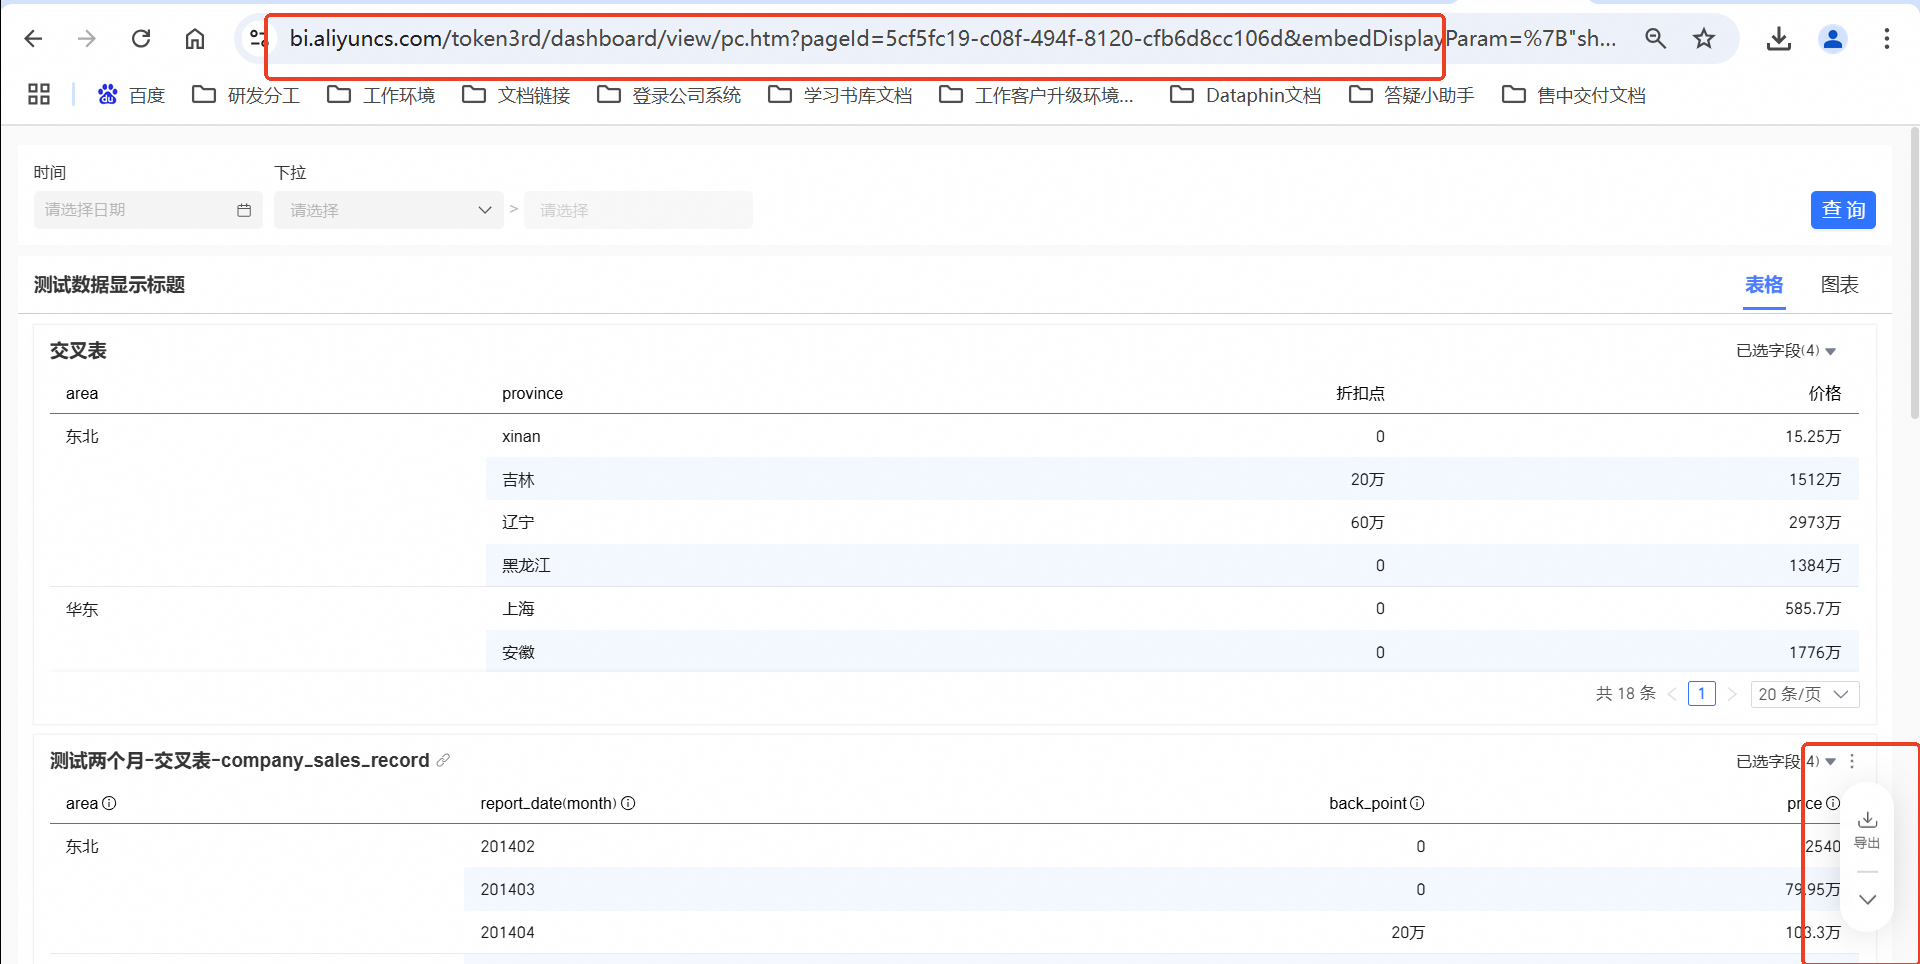Click the calendar icon in date field
The image size is (1920, 964).
pyautogui.click(x=244, y=210)
